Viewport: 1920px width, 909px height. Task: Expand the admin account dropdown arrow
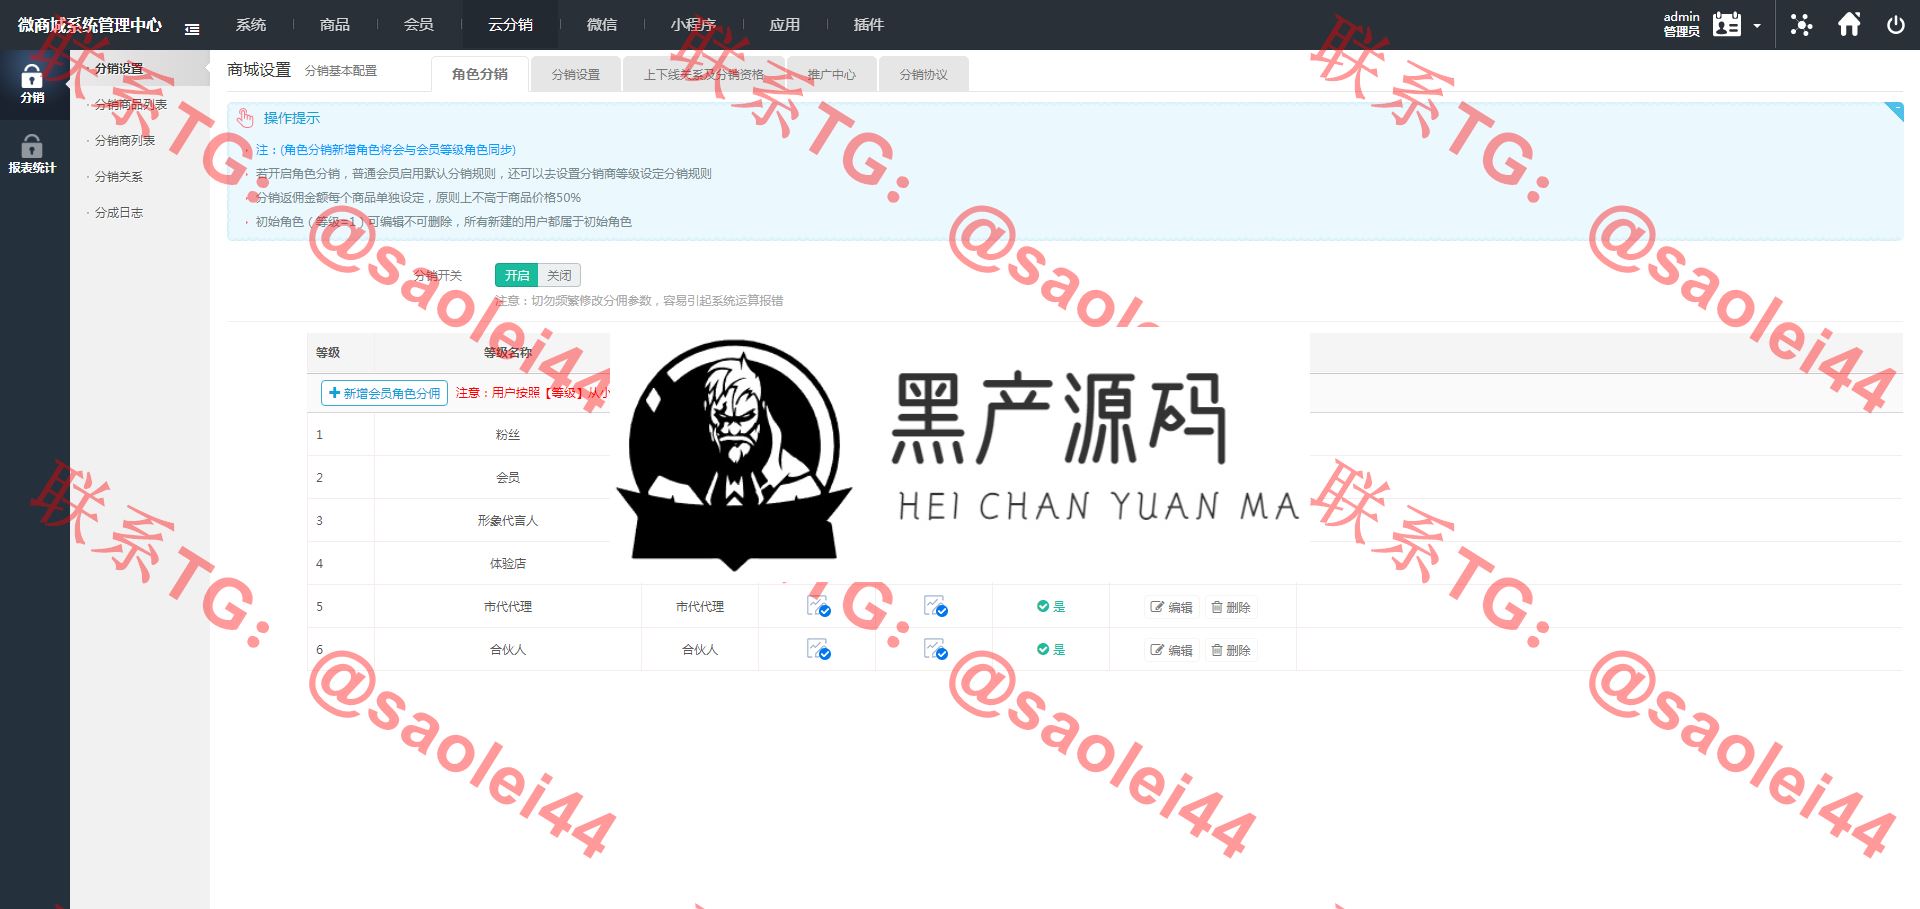point(1757,26)
